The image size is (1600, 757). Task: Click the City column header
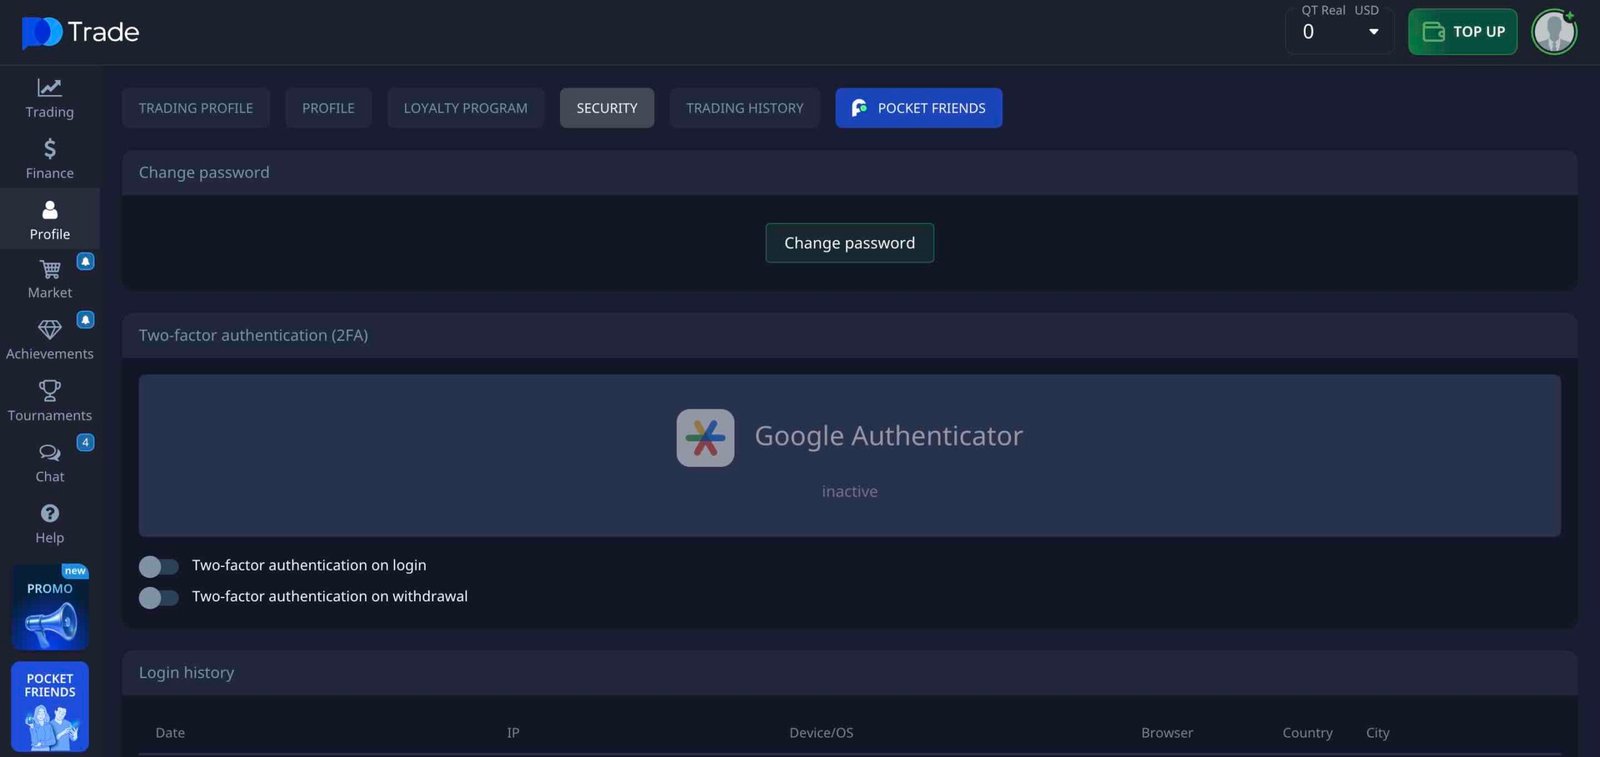pos(1378,733)
